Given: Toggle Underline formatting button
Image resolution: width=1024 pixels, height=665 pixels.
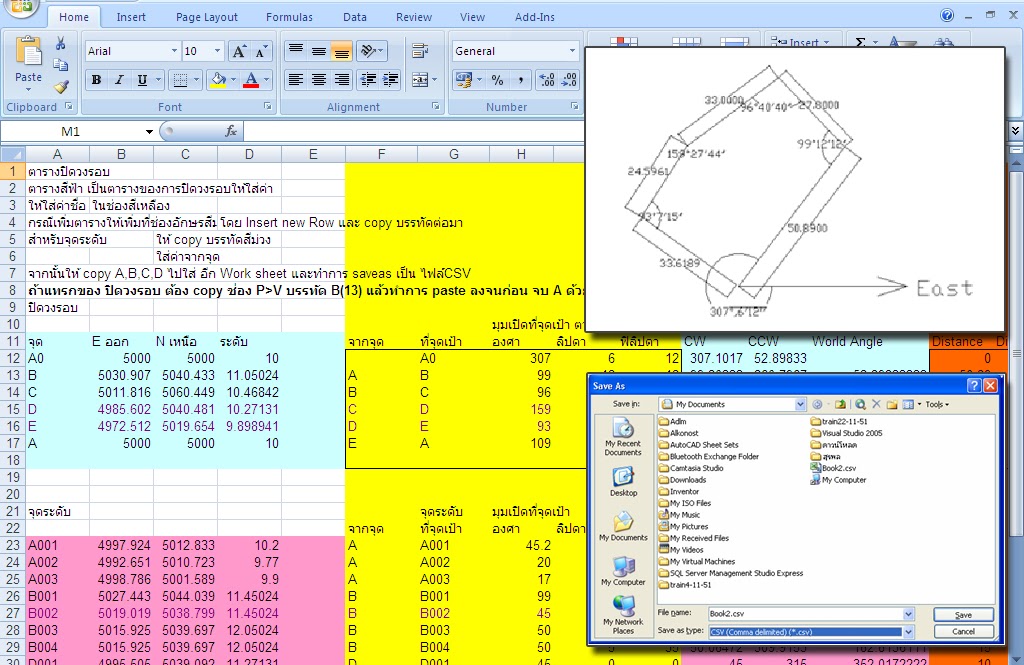Looking at the screenshot, I should [x=142, y=80].
